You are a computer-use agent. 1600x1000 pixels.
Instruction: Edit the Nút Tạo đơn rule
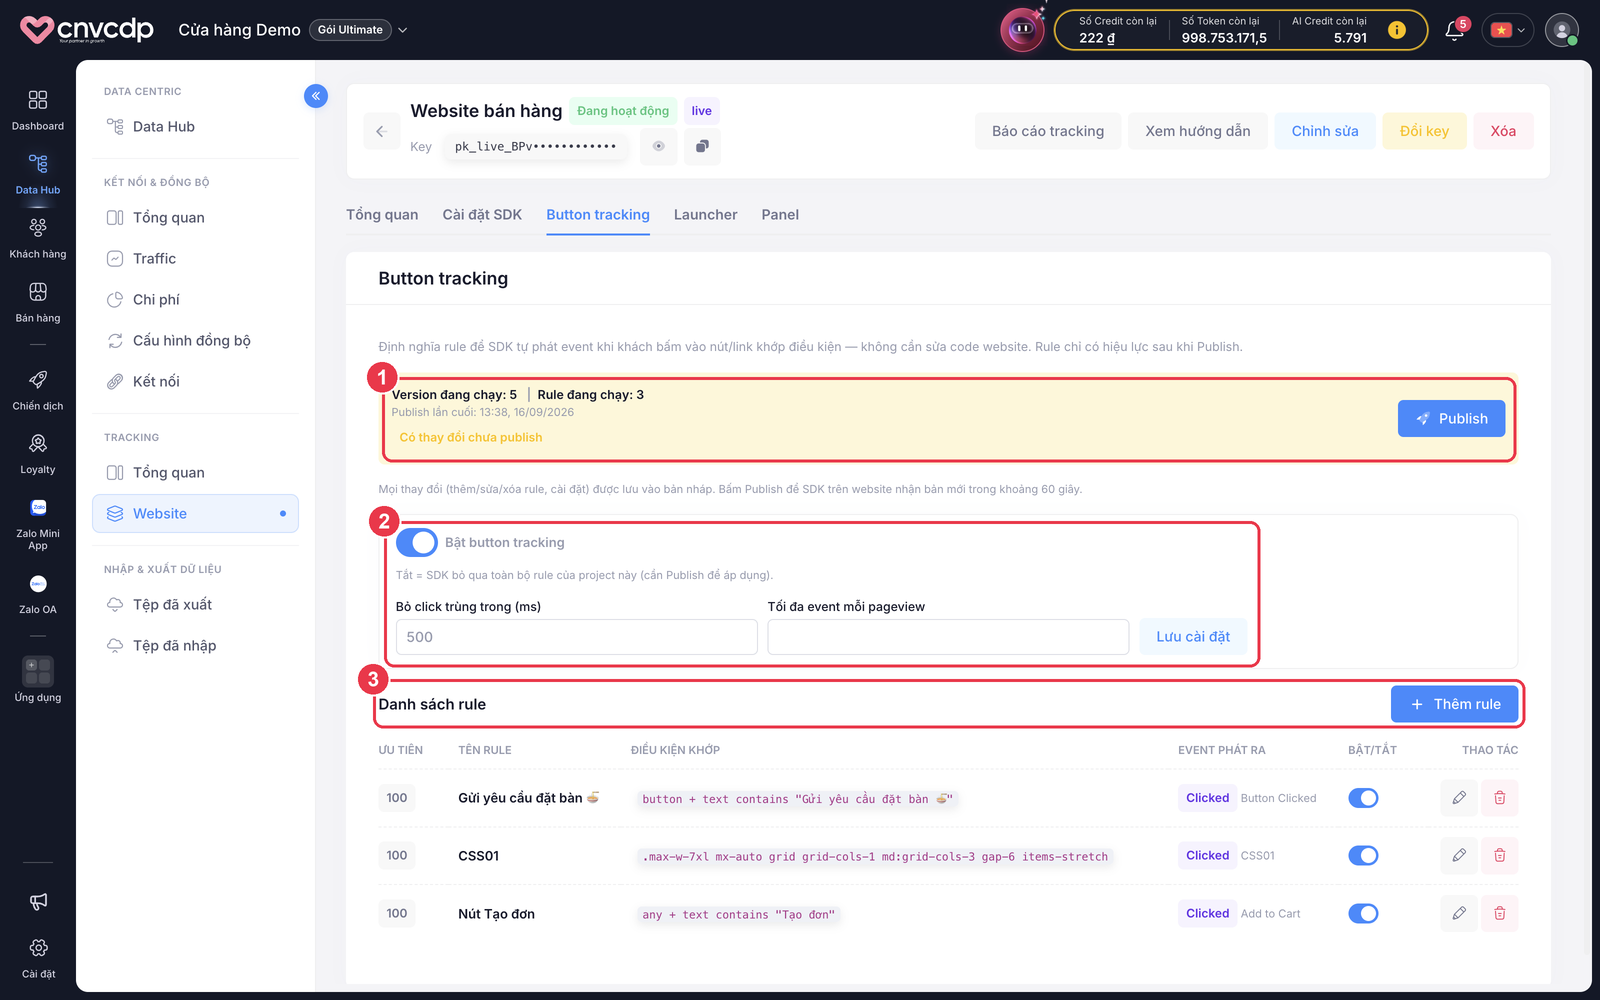1459,914
